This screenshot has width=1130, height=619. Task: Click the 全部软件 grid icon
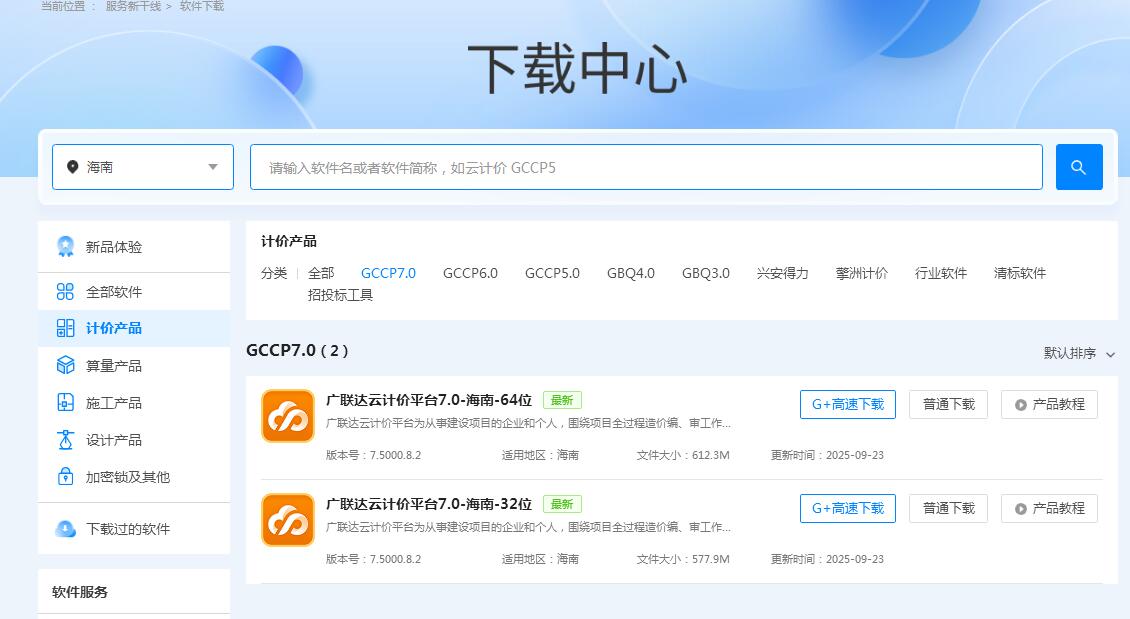point(66,292)
